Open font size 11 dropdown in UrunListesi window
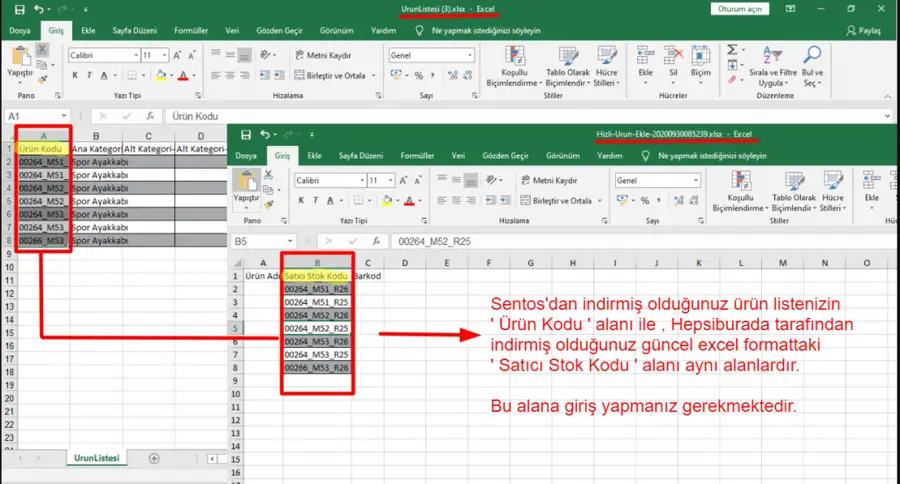 tap(164, 55)
